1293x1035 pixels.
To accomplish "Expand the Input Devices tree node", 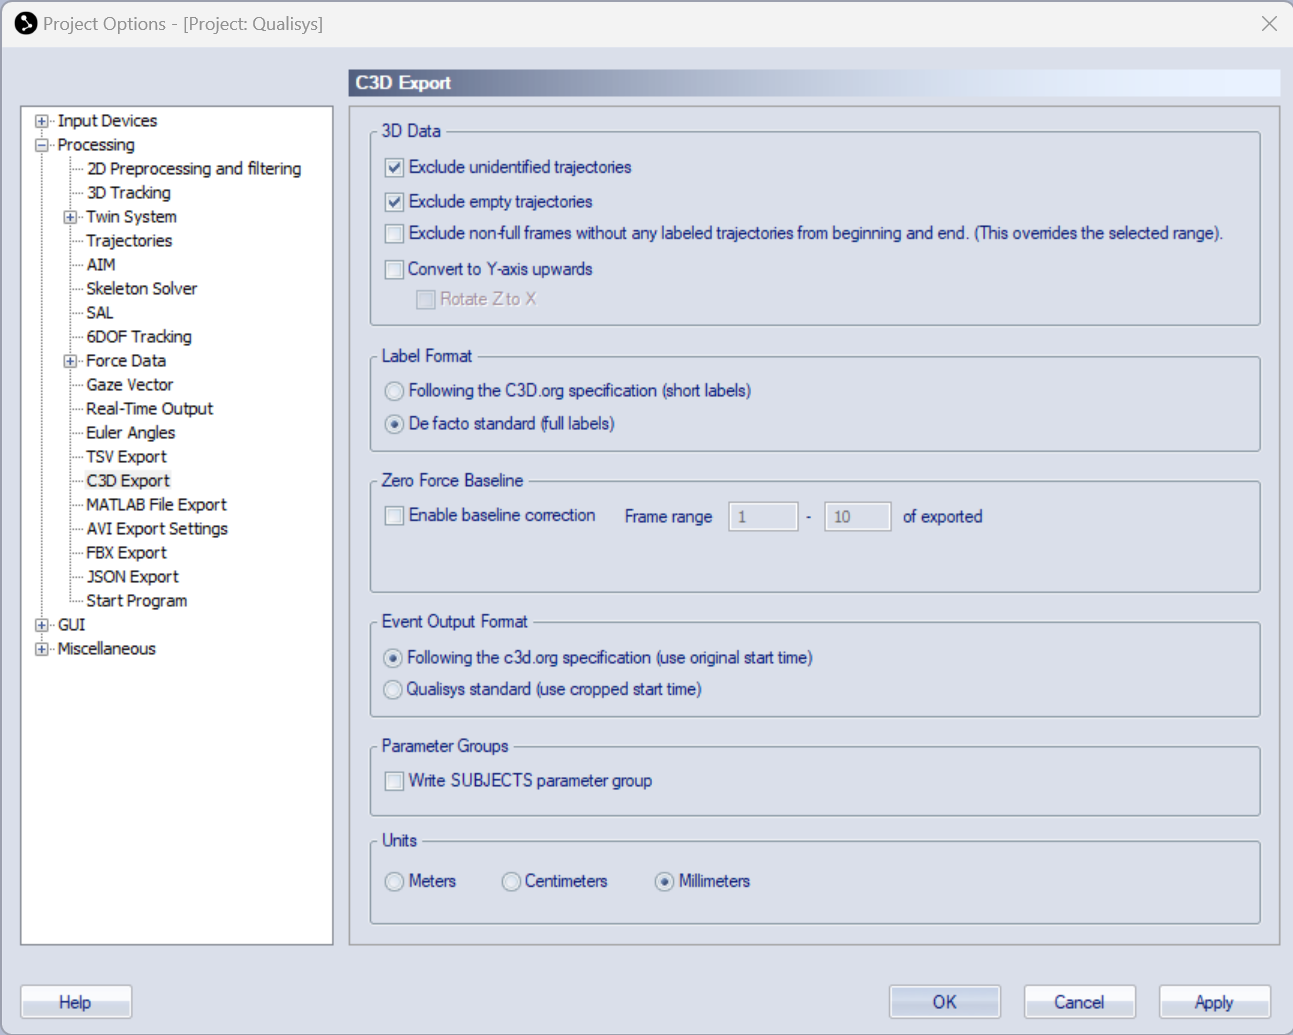I will click(42, 121).
